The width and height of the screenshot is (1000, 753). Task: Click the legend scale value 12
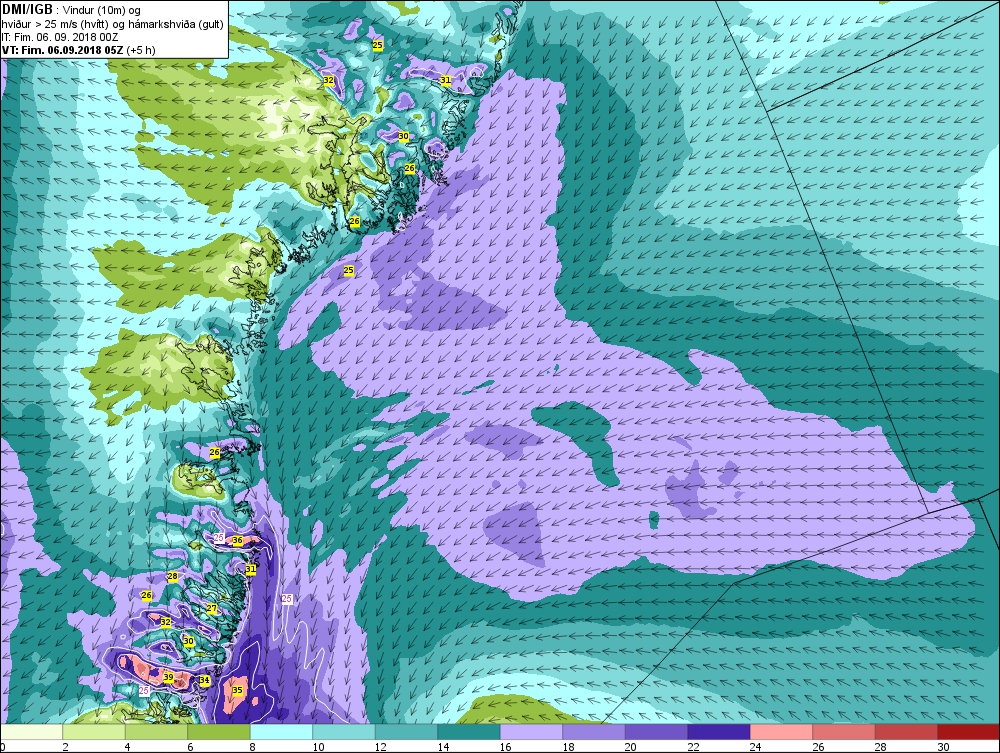[381, 747]
